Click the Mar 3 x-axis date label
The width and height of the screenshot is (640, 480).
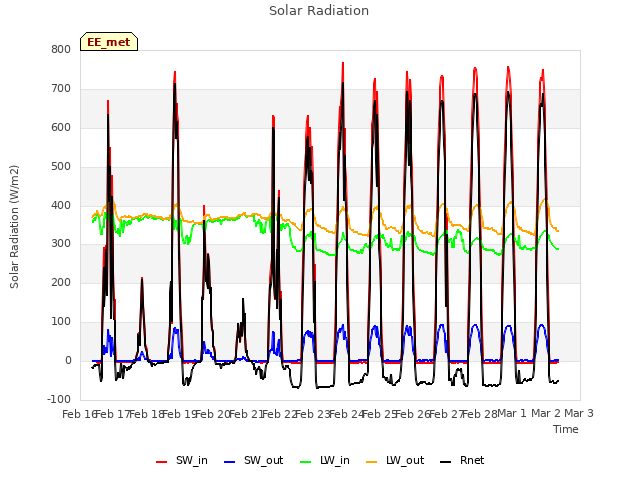(579, 413)
